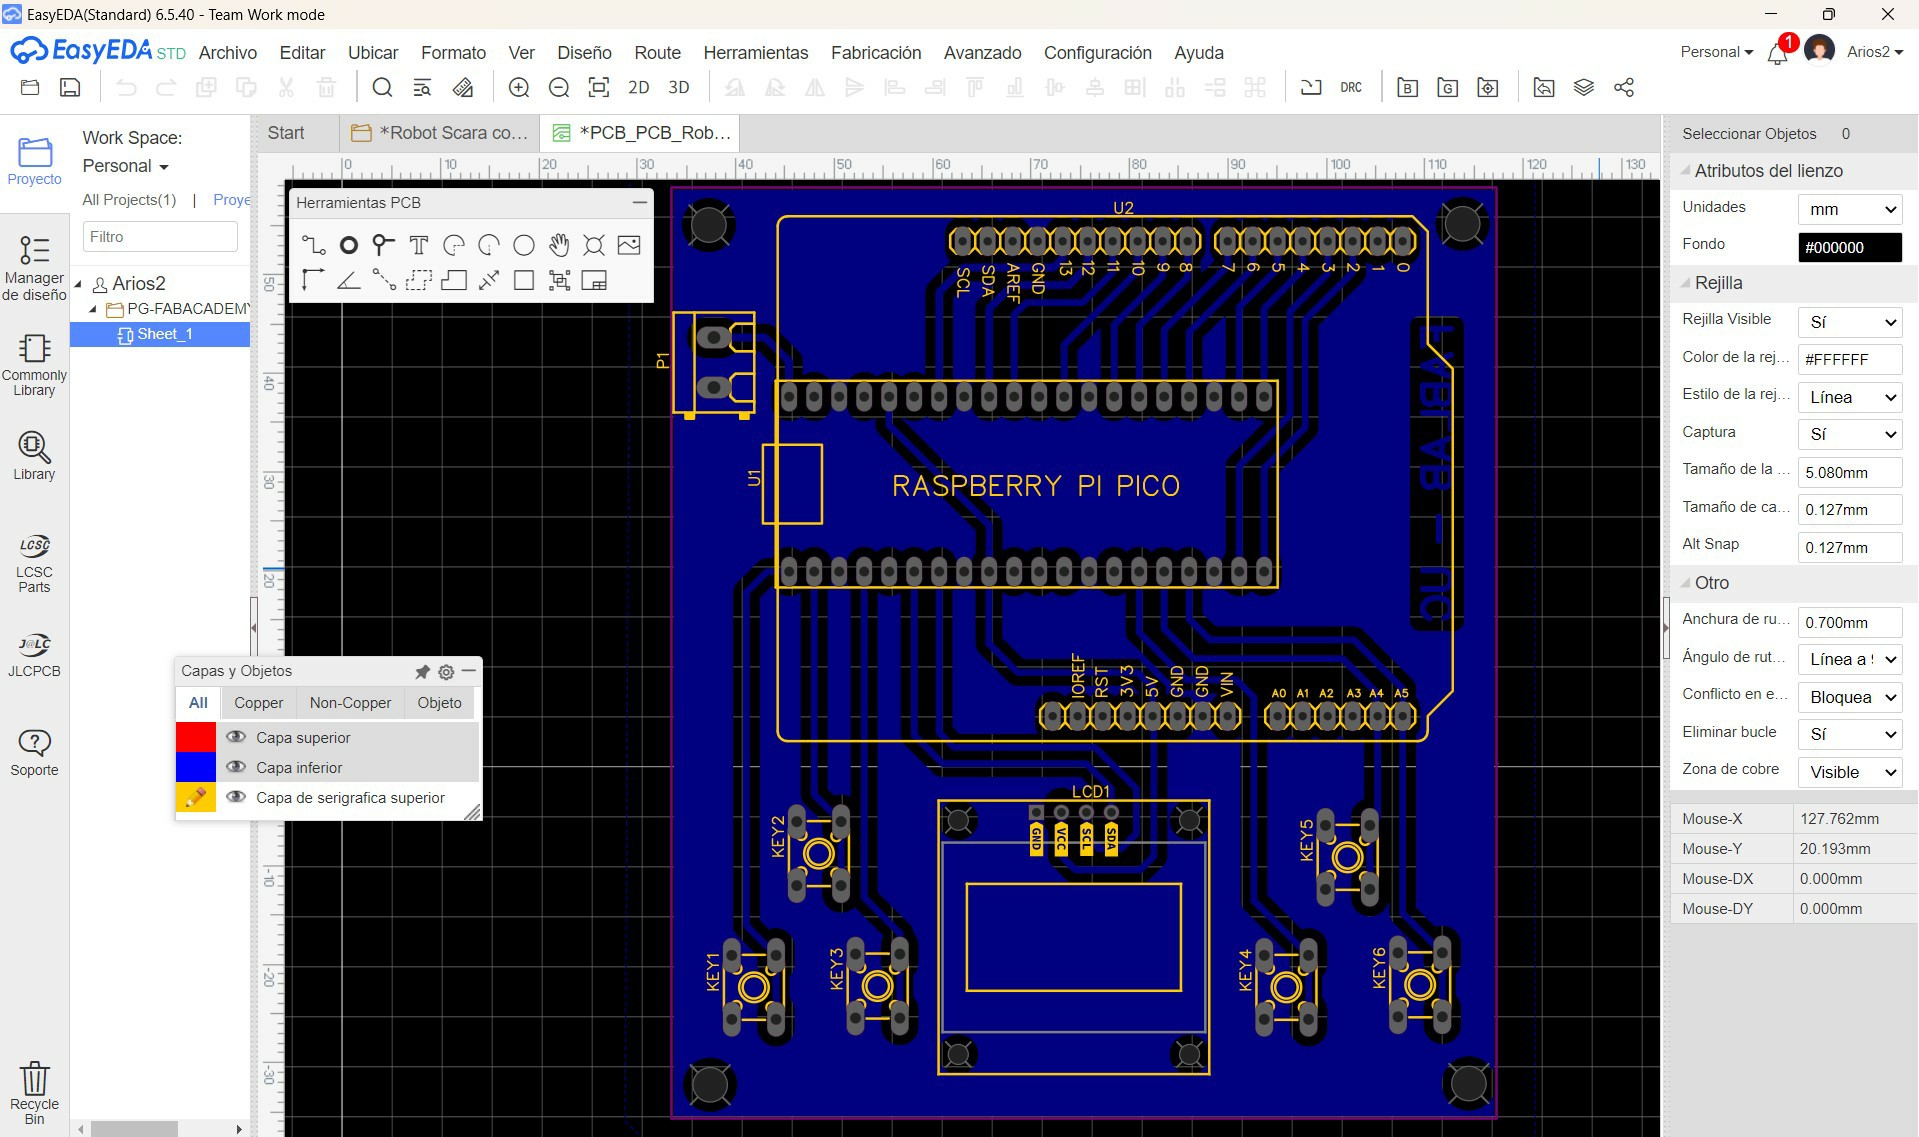
Task: Select the Measure dimension tool
Action: tap(489, 280)
